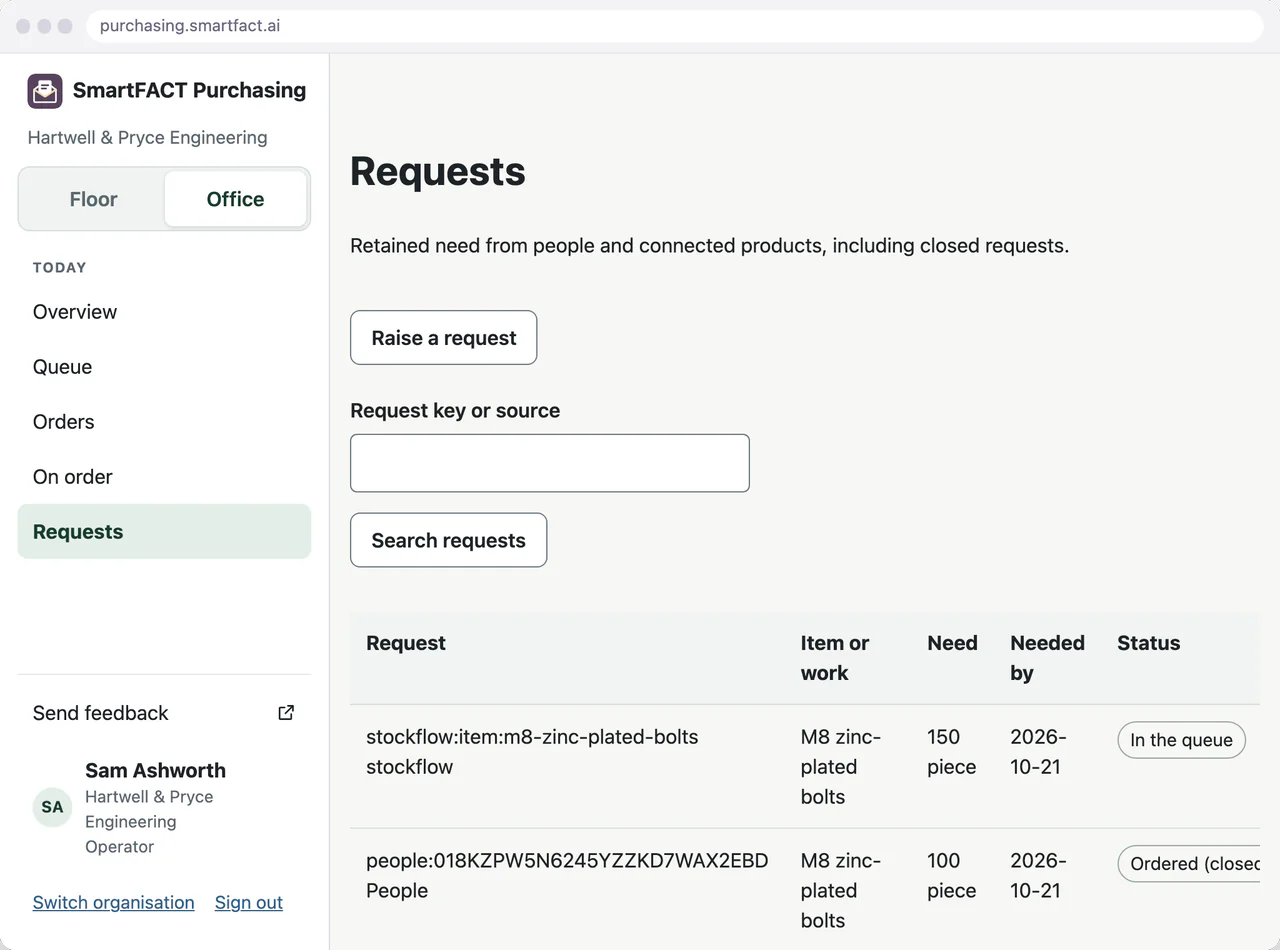
Task: Open the Orders section
Action: (164, 422)
